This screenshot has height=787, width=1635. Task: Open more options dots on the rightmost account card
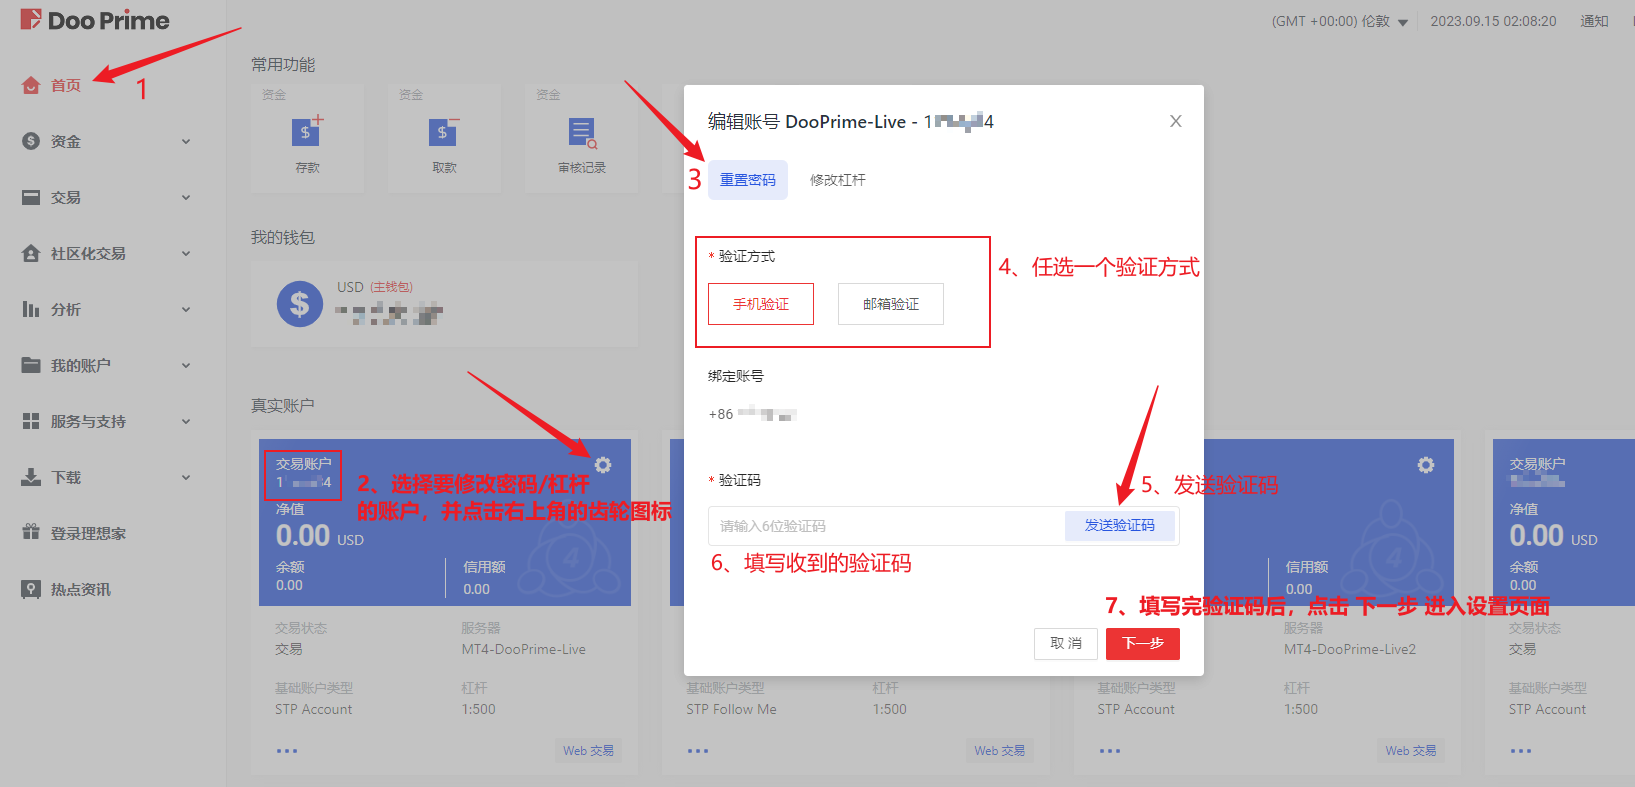pyautogui.click(x=1521, y=751)
